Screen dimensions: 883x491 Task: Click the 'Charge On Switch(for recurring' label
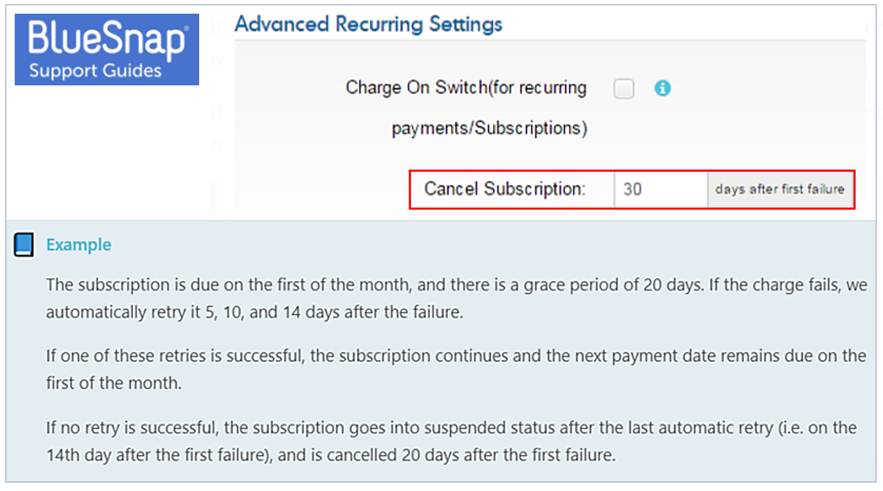[x=466, y=88]
